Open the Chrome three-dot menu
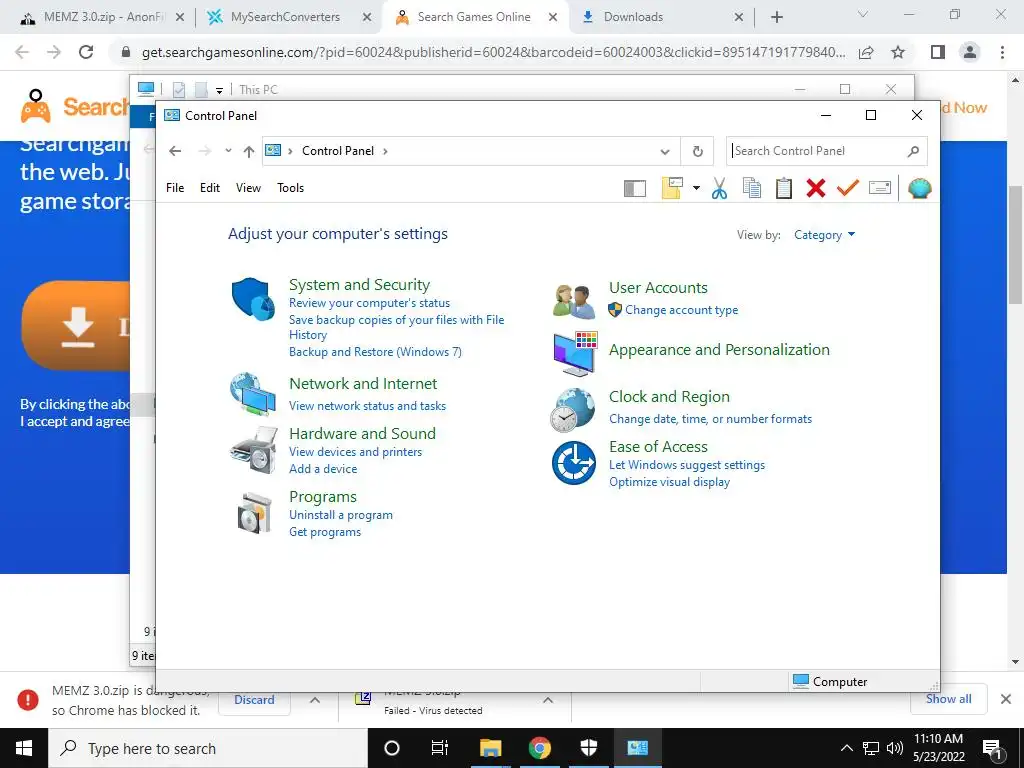The height and width of the screenshot is (768, 1024). (x=1002, y=52)
